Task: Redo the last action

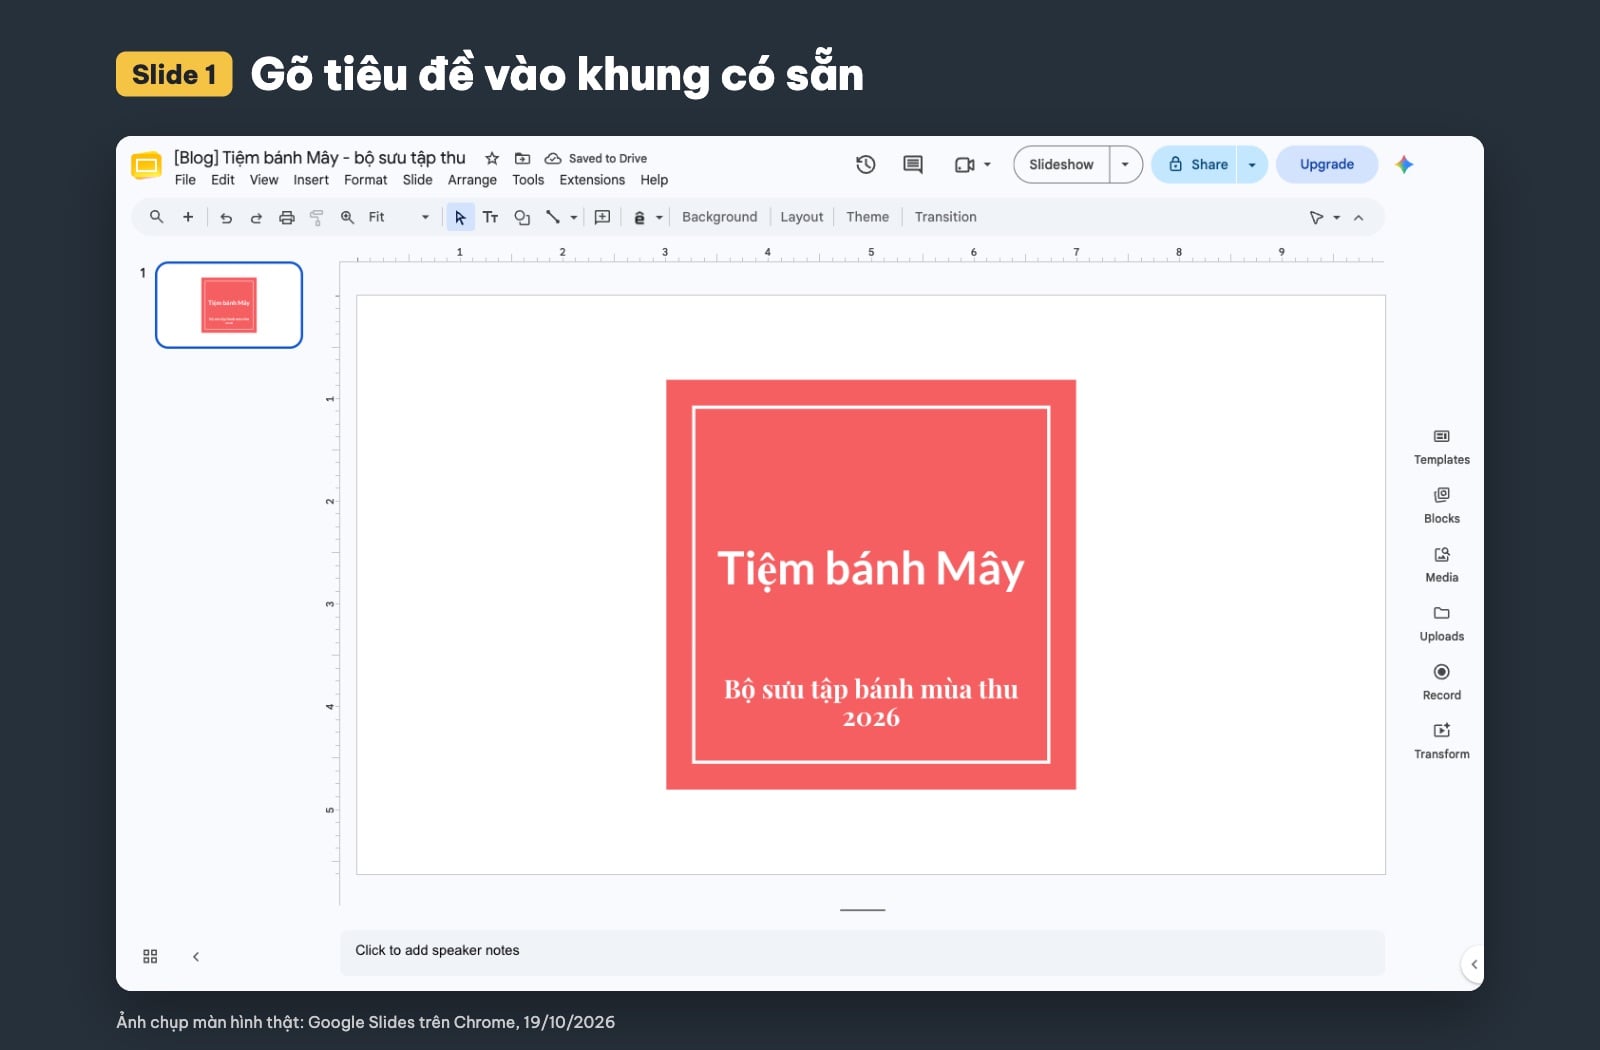Action: click(256, 217)
